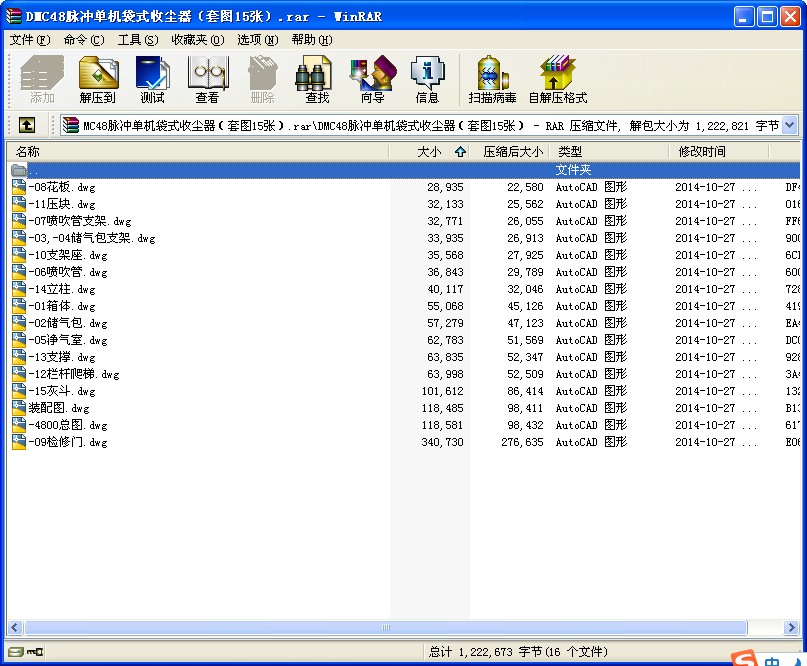Open the View (查看) tool
Viewport: 807px width, 666px height.
tap(207, 79)
